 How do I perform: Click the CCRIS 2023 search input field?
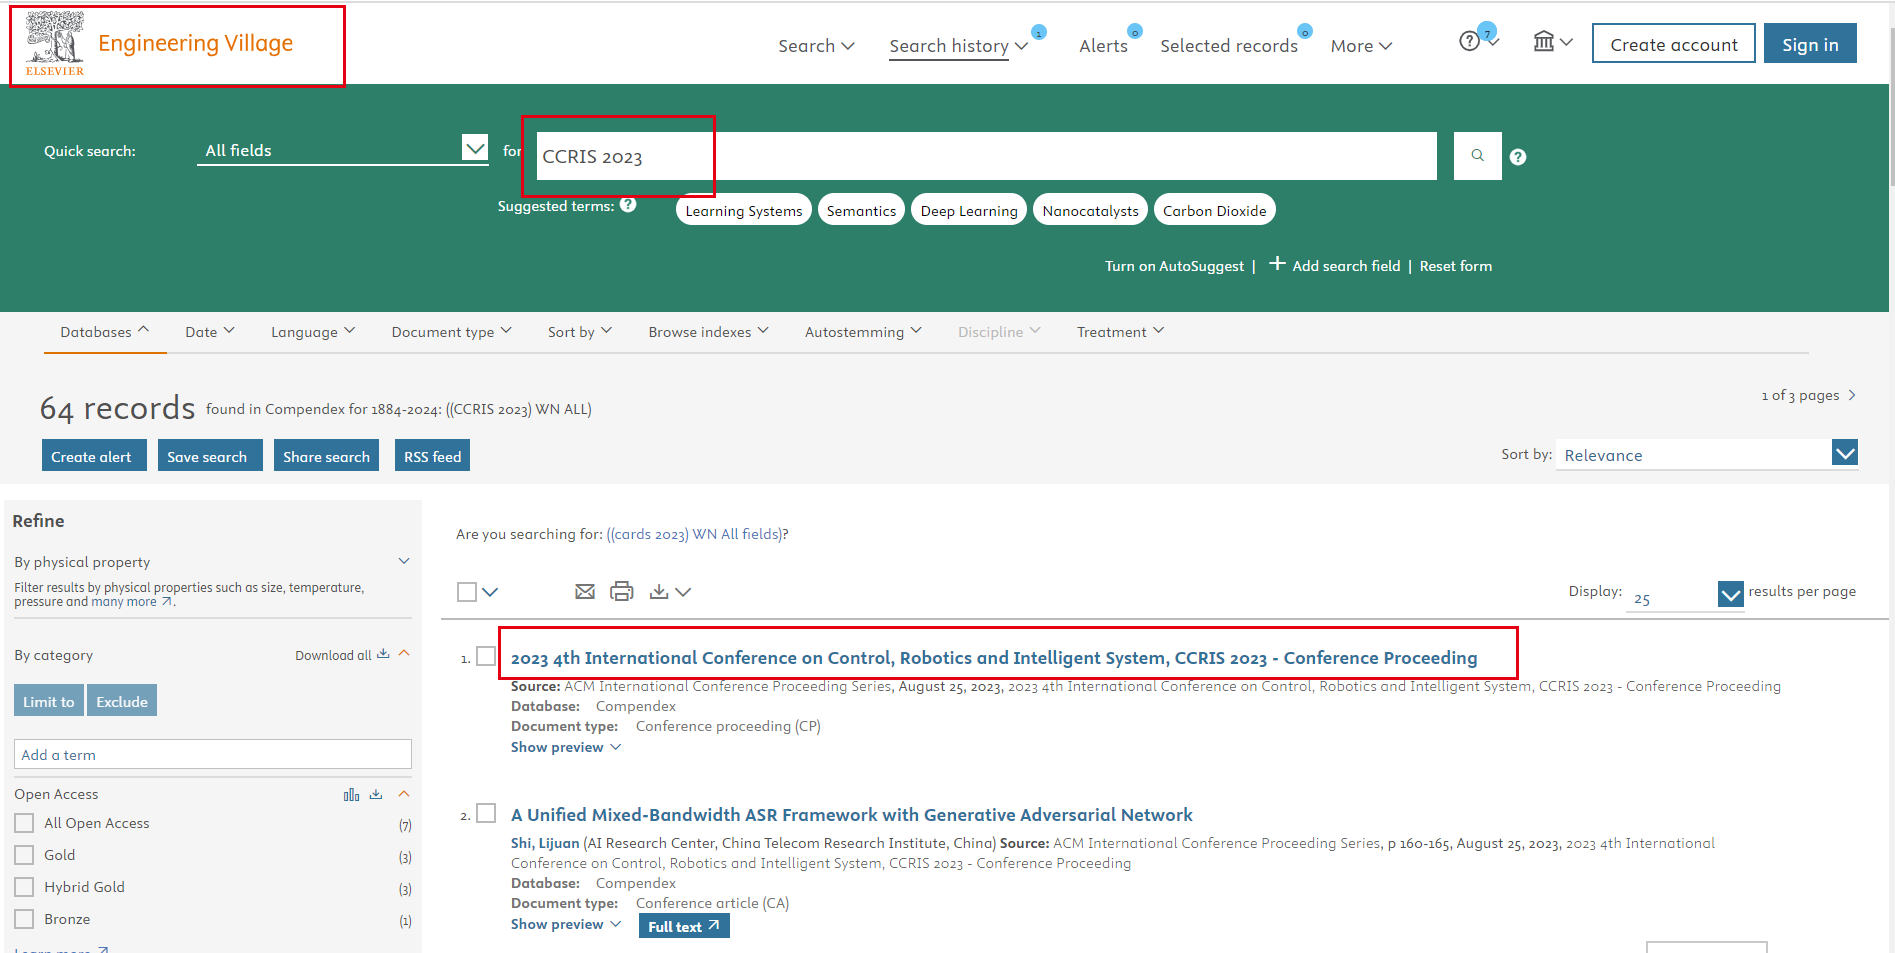[986, 156]
